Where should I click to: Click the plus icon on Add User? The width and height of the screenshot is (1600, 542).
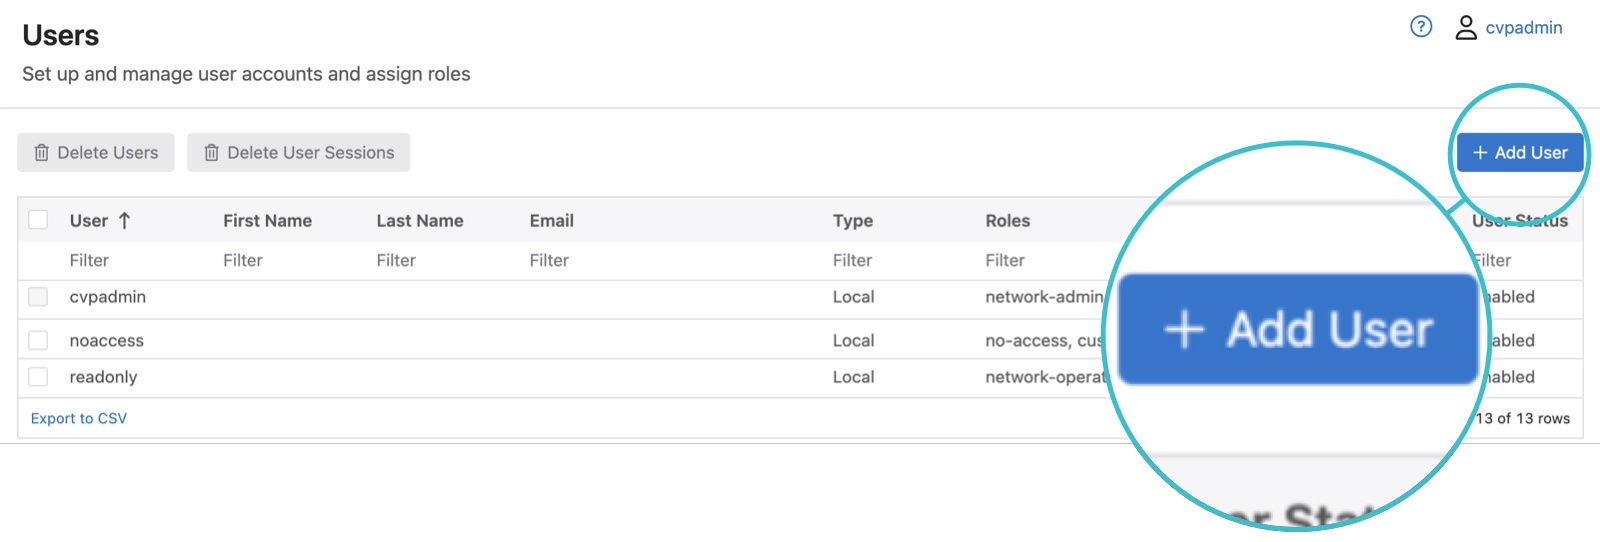point(1480,153)
